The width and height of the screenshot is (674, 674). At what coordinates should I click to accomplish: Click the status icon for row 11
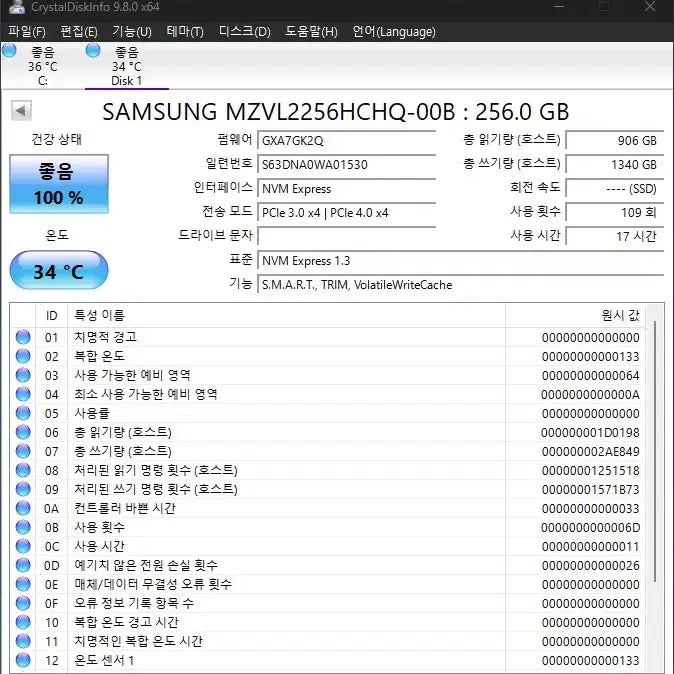pyautogui.click(x=23, y=641)
